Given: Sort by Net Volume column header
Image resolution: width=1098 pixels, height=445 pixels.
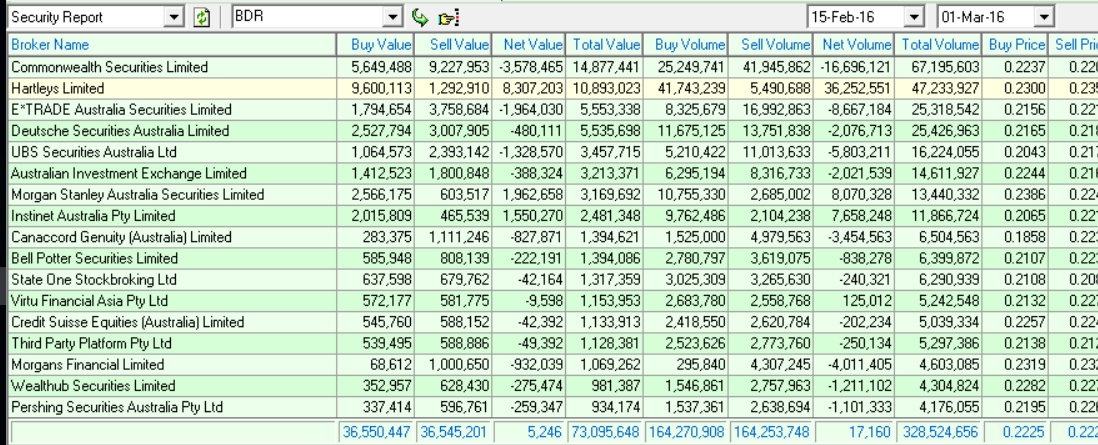Looking at the screenshot, I should click(854, 45).
